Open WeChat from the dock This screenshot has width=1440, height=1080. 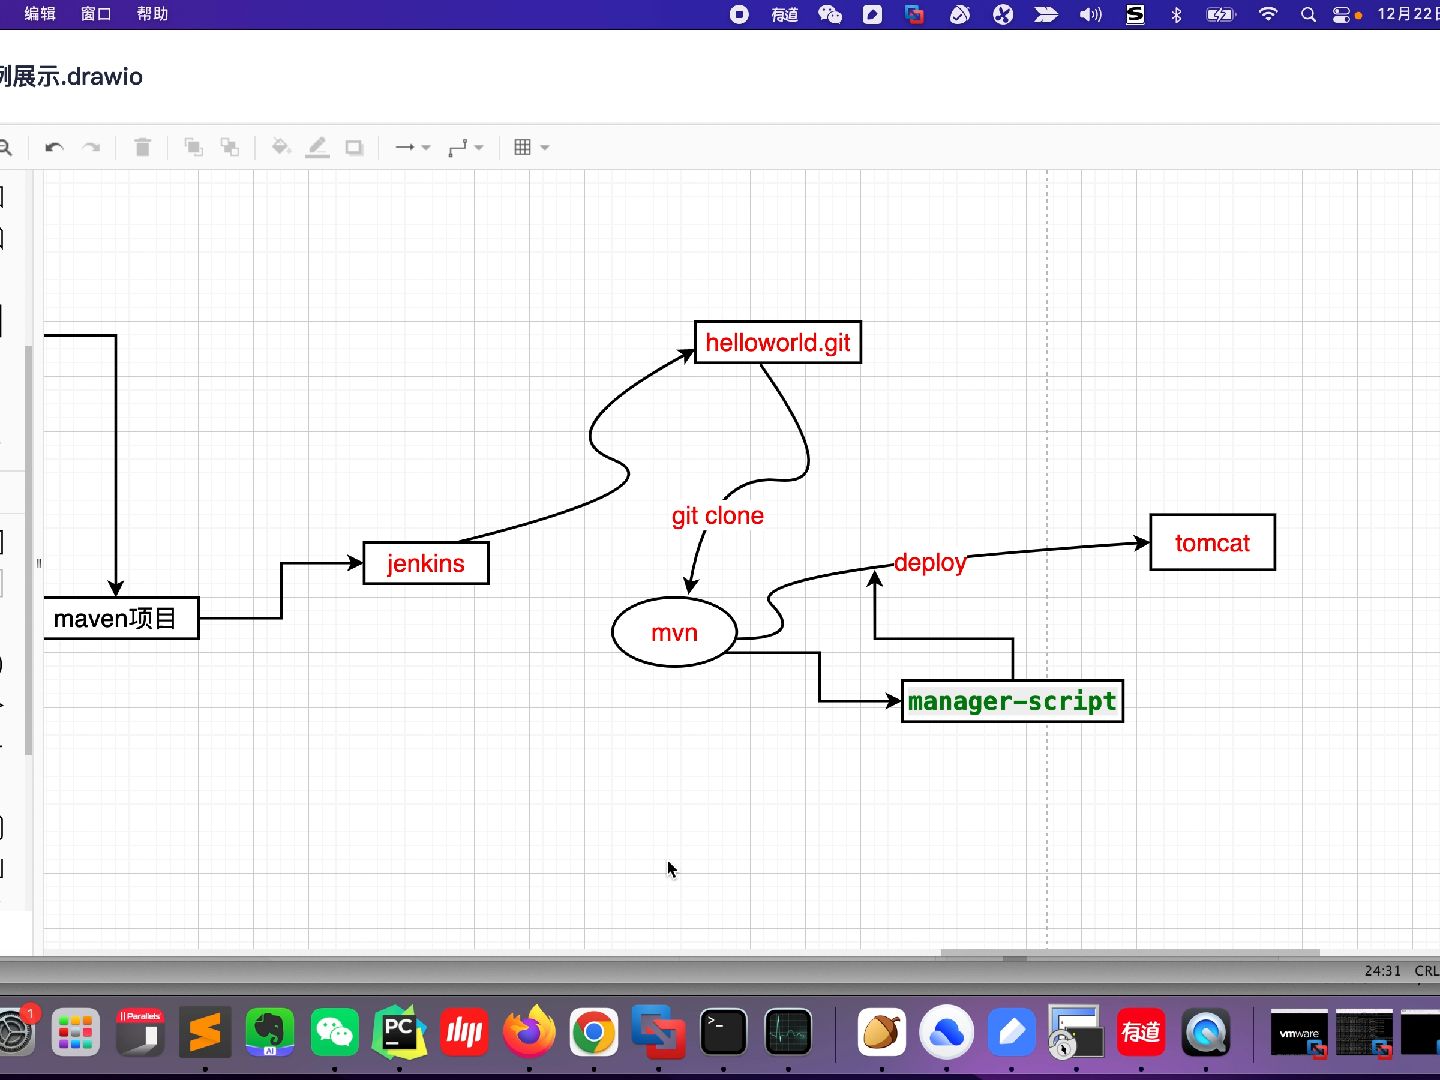point(334,1032)
